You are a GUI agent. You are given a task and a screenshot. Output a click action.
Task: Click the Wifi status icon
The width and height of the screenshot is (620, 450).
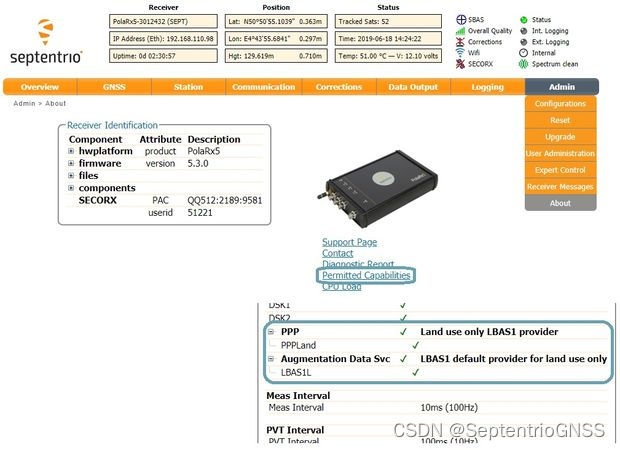coord(460,53)
